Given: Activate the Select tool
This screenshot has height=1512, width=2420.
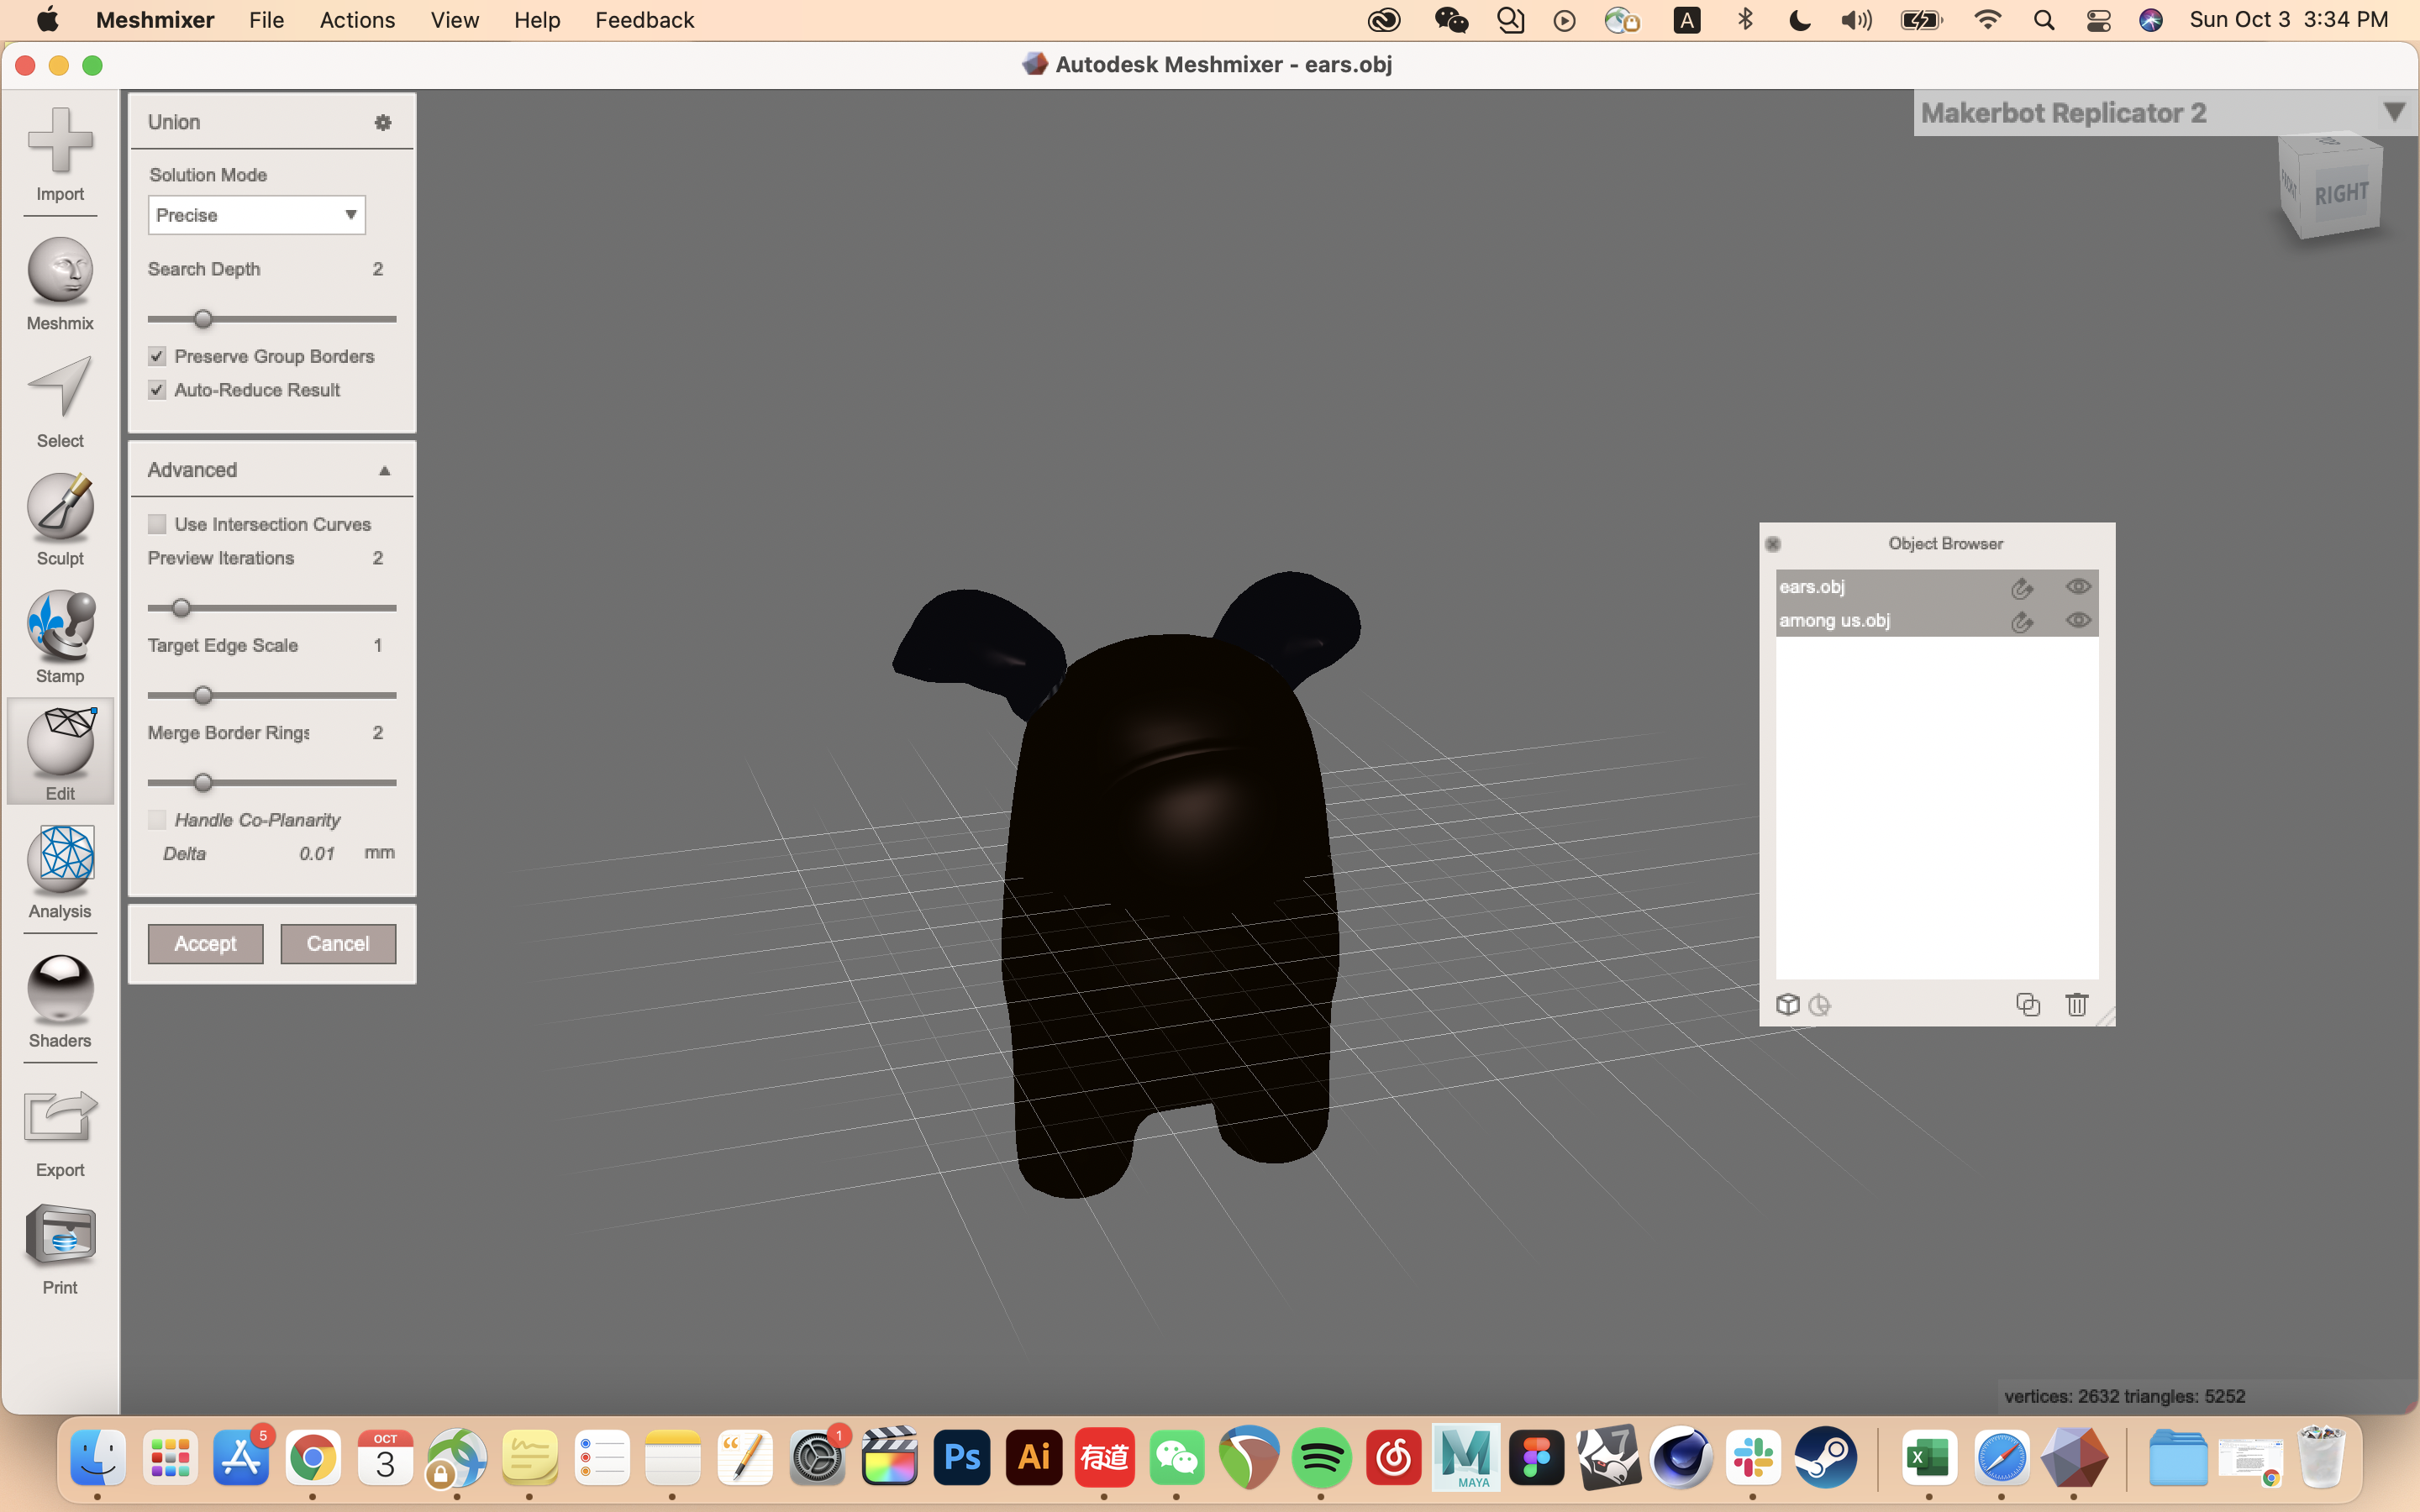Looking at the screenshot, I should click(60, 402).
